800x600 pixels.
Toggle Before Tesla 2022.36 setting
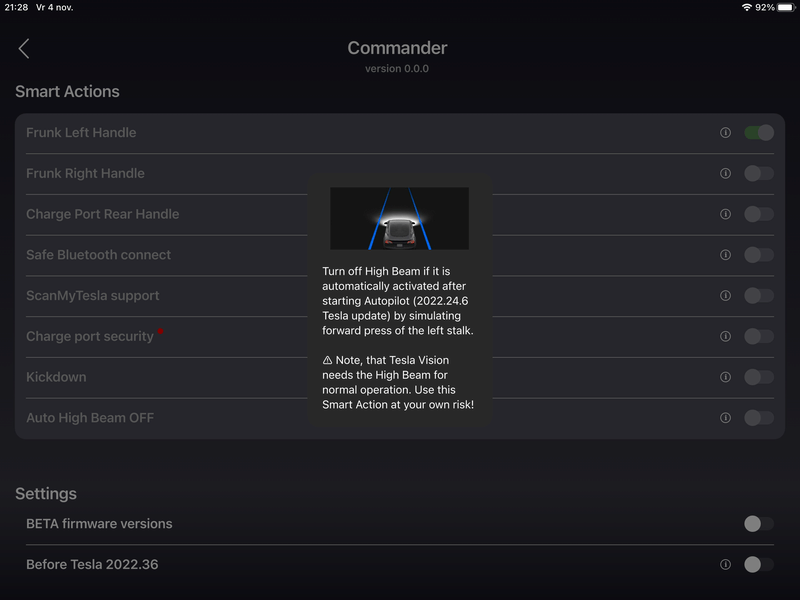click(x=759, y=565)
